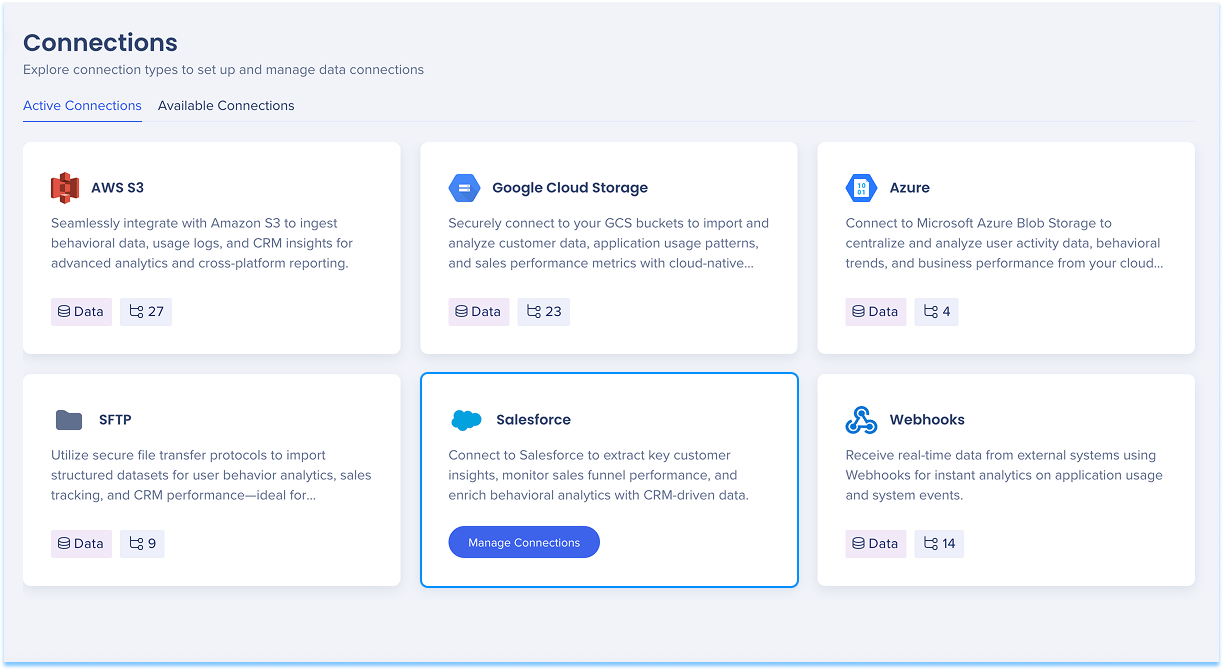Viewport: 1223px width, 670px height.
Task: Click the 14 connections badge on Webhooks
Action: click(x=939, y=544)
